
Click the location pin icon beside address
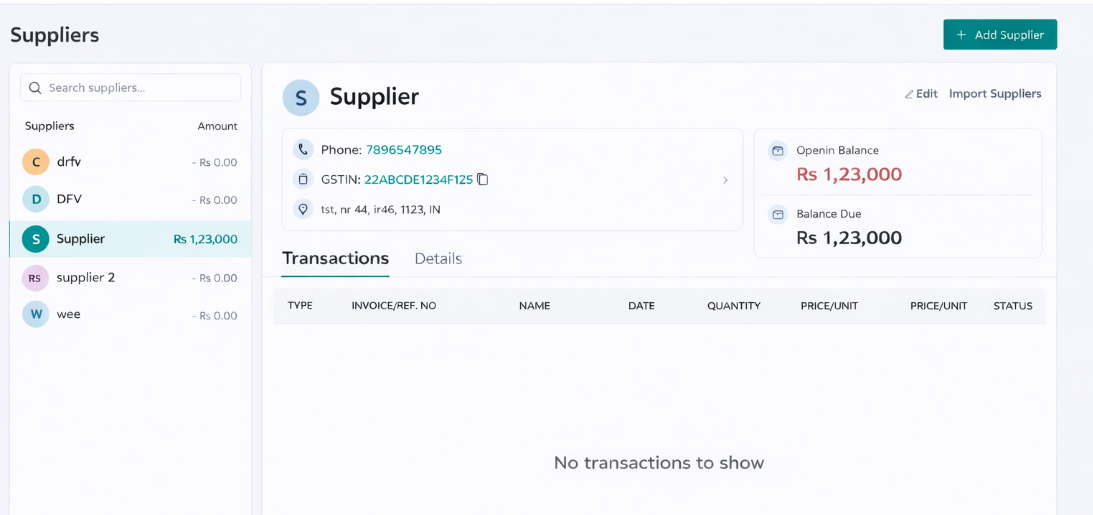pos(303,210)
